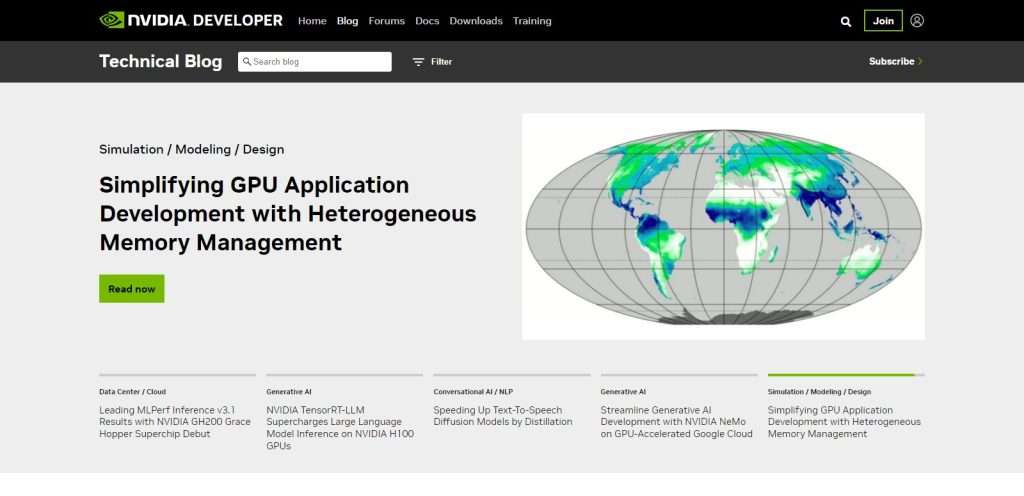Open the Simplifying GPU Application Development headline

(x=288, y=214)
